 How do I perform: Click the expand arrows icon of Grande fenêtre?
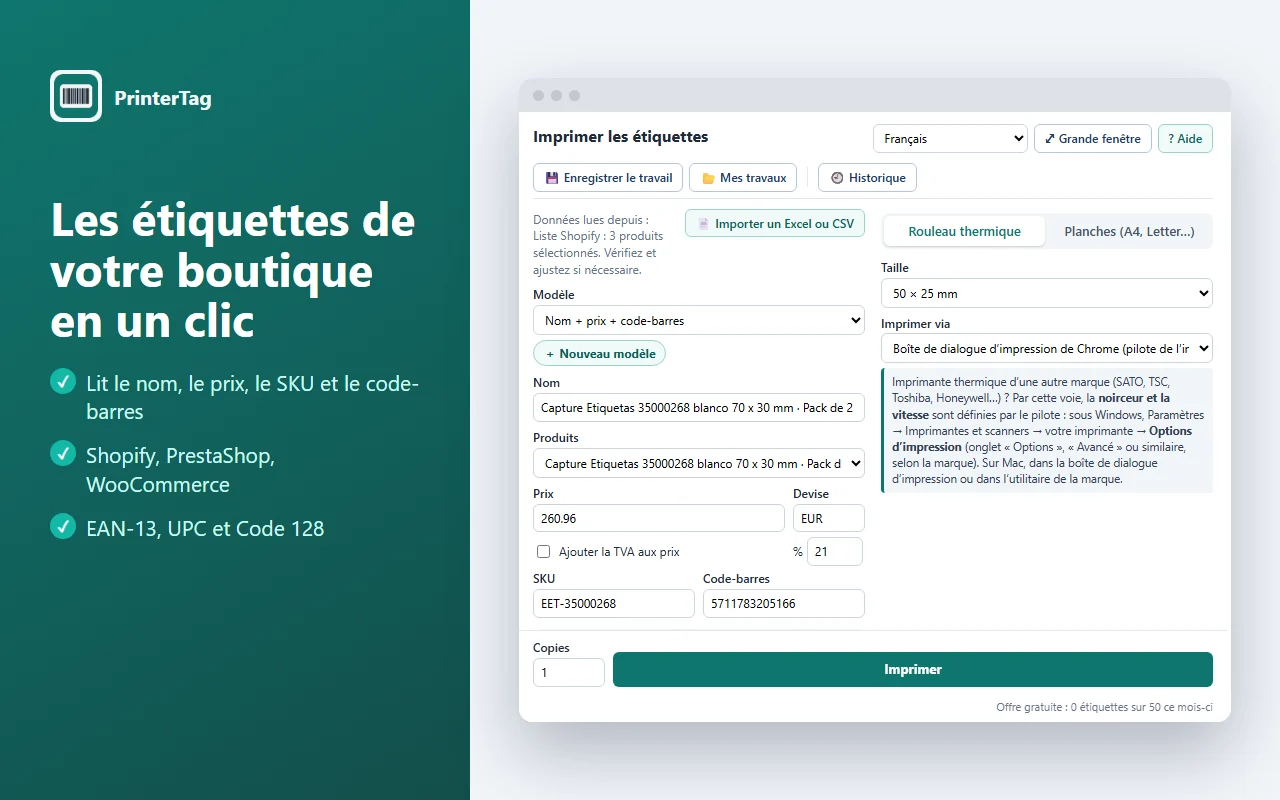point(1050,139)
